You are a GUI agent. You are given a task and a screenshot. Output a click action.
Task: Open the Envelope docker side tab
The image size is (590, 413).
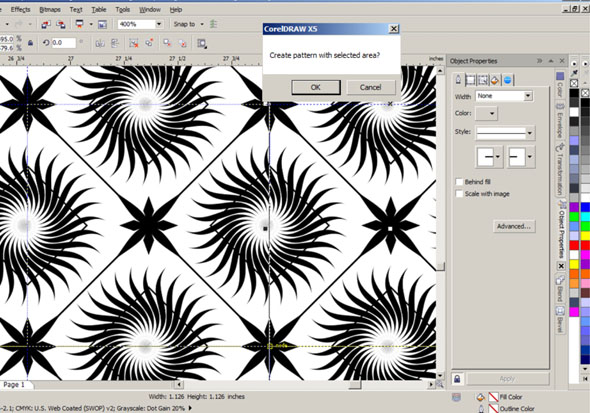click(560, 120)
